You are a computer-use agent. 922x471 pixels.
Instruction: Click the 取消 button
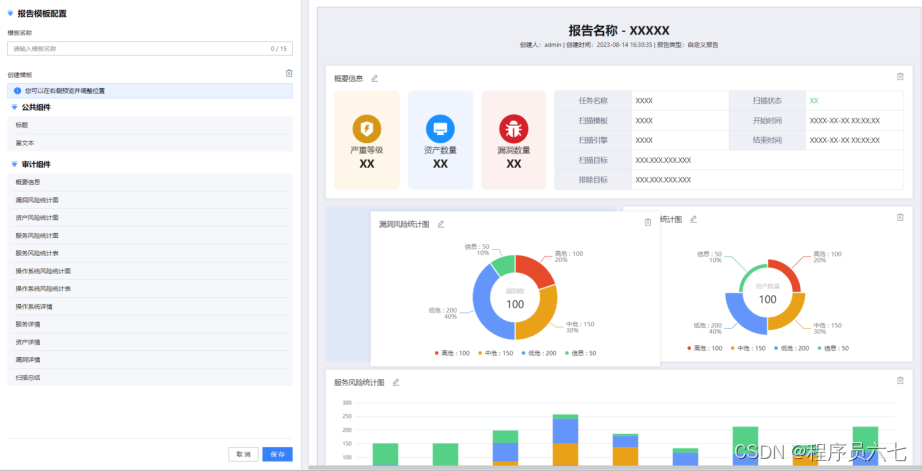pyautogui.click(x=243, y=455)
